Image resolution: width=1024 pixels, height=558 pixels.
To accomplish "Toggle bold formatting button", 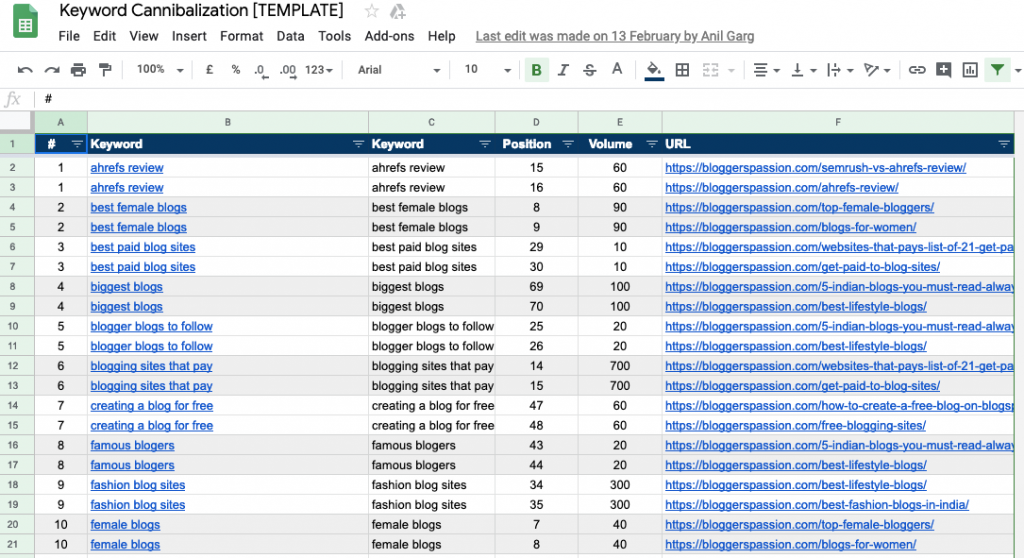I will [536, 70].
